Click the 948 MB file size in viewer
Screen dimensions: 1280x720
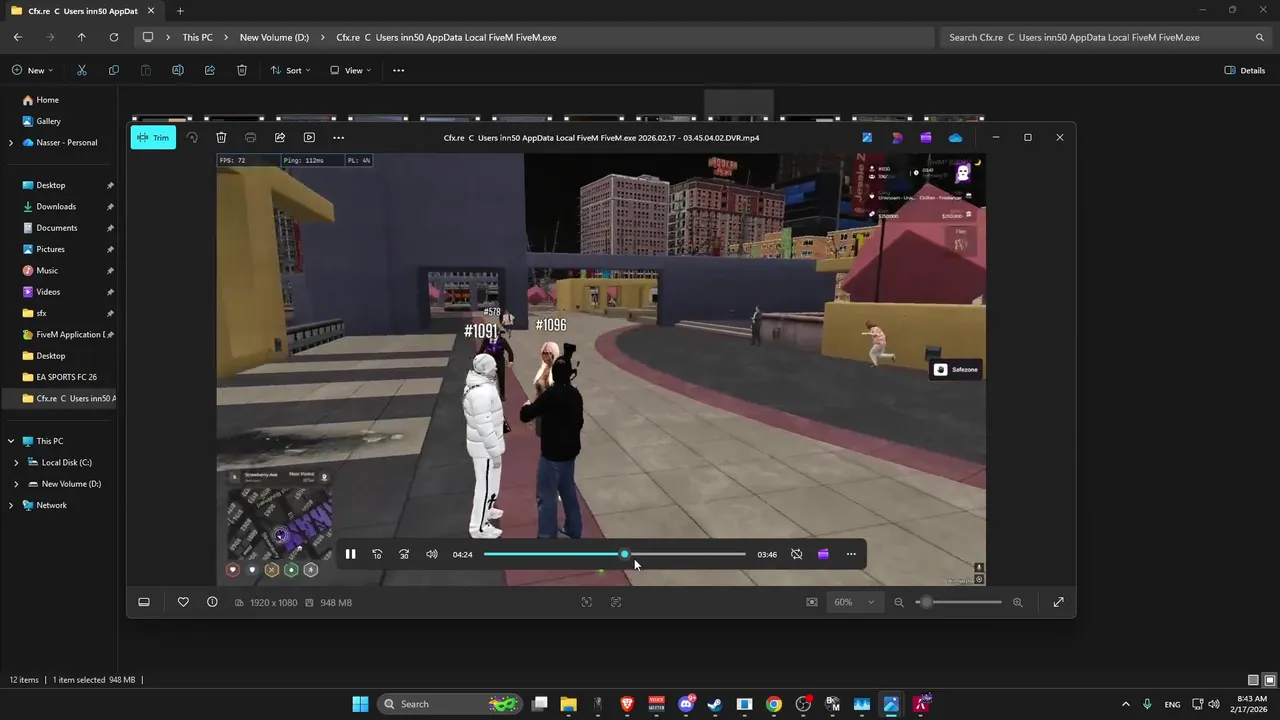[336, 603]
